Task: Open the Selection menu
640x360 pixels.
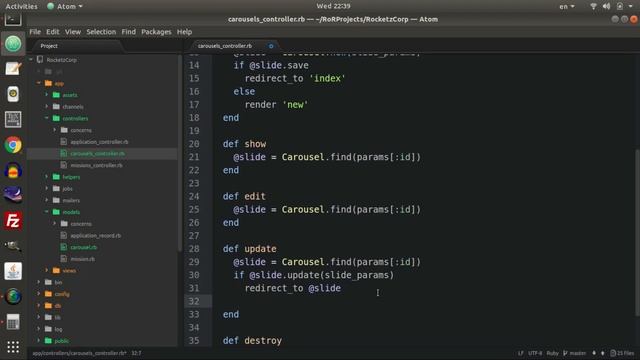Action: tap(101, 32)
